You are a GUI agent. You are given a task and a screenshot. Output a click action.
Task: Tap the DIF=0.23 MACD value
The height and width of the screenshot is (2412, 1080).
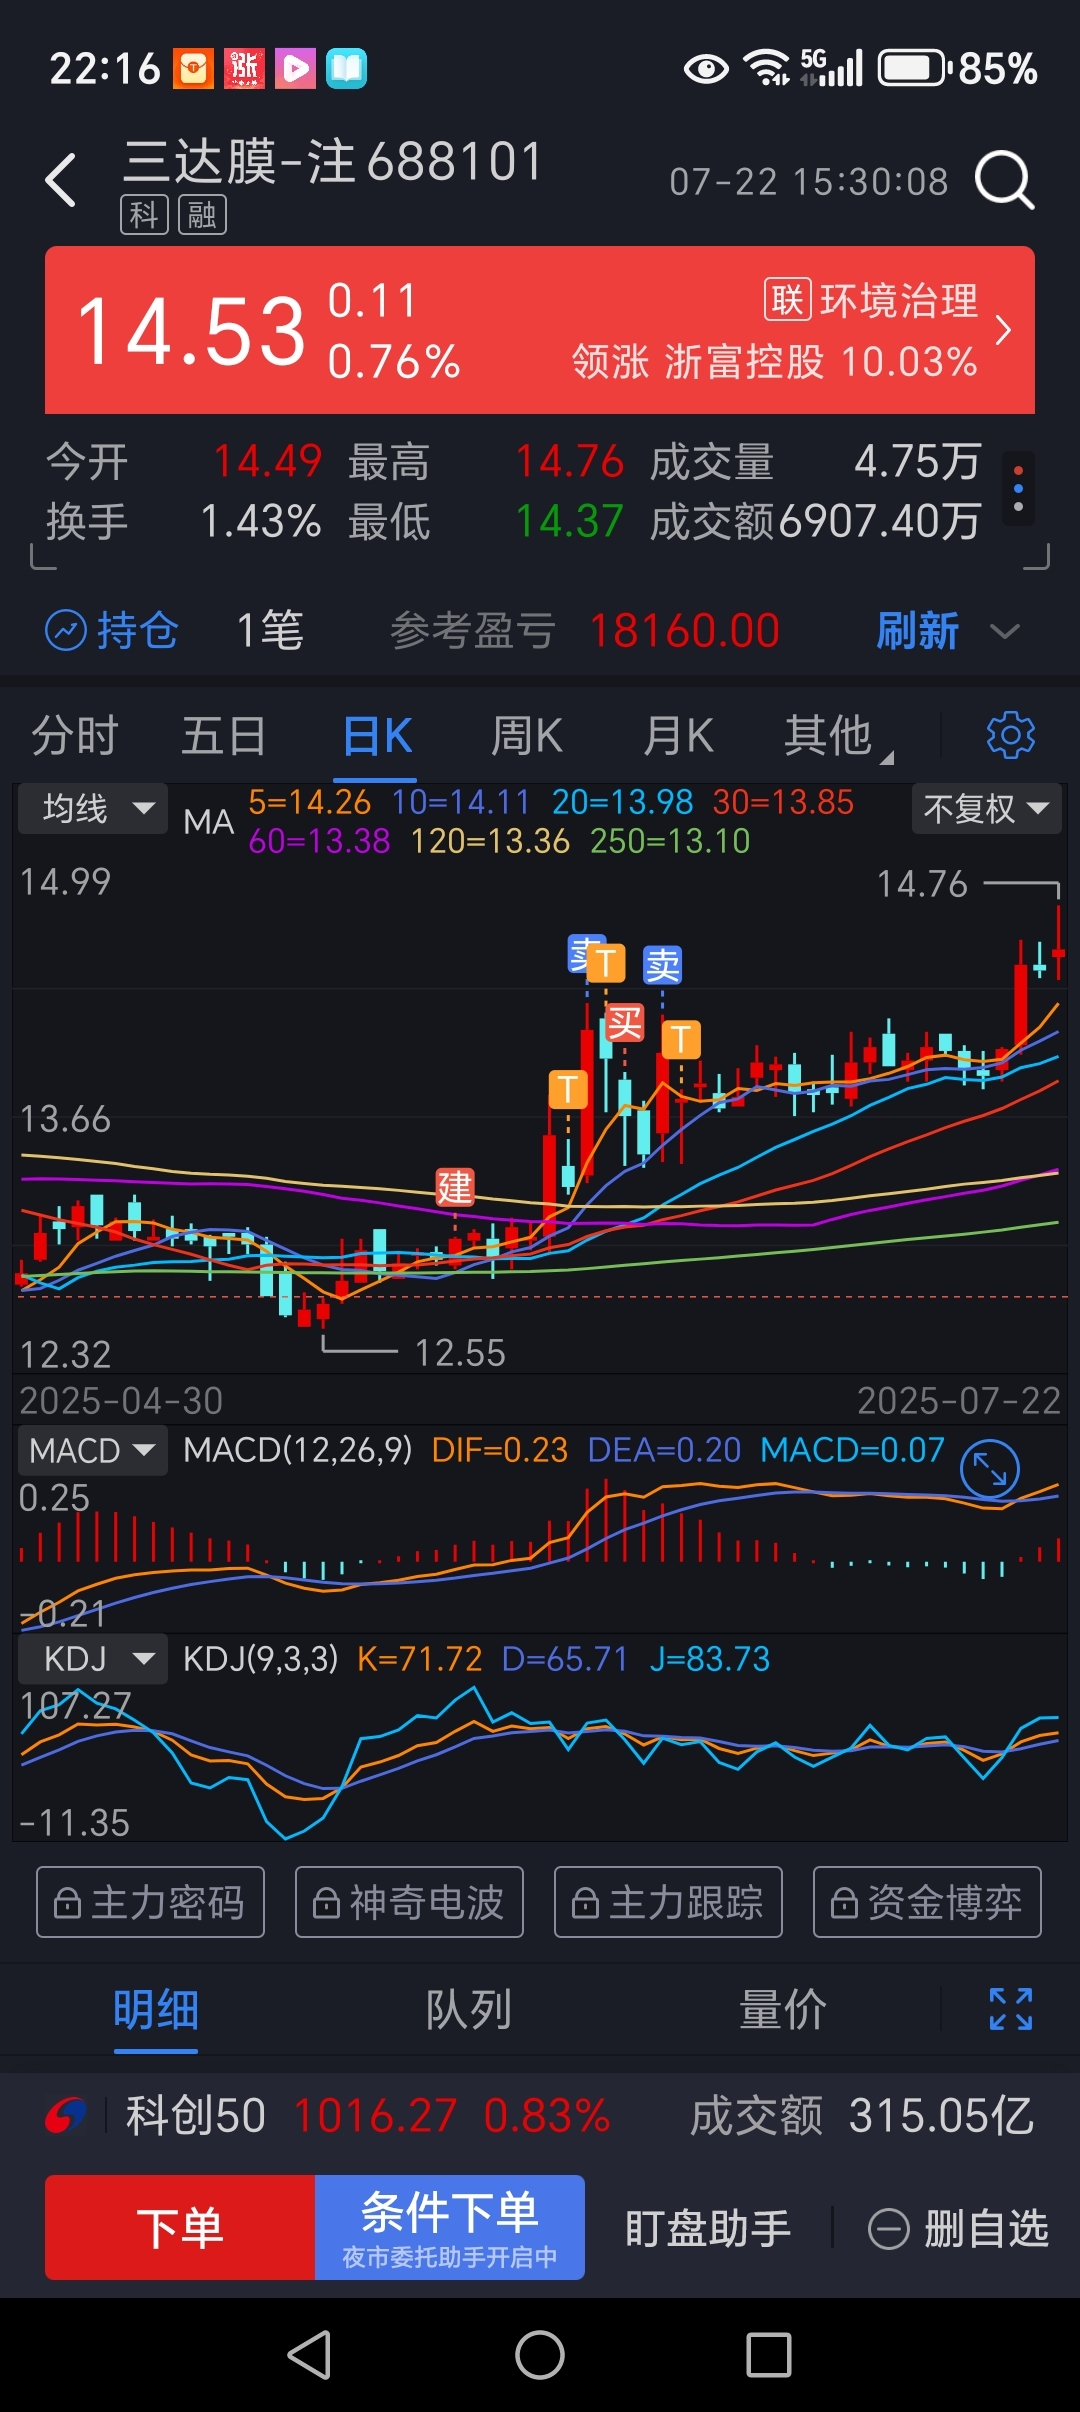(499, 1450)
